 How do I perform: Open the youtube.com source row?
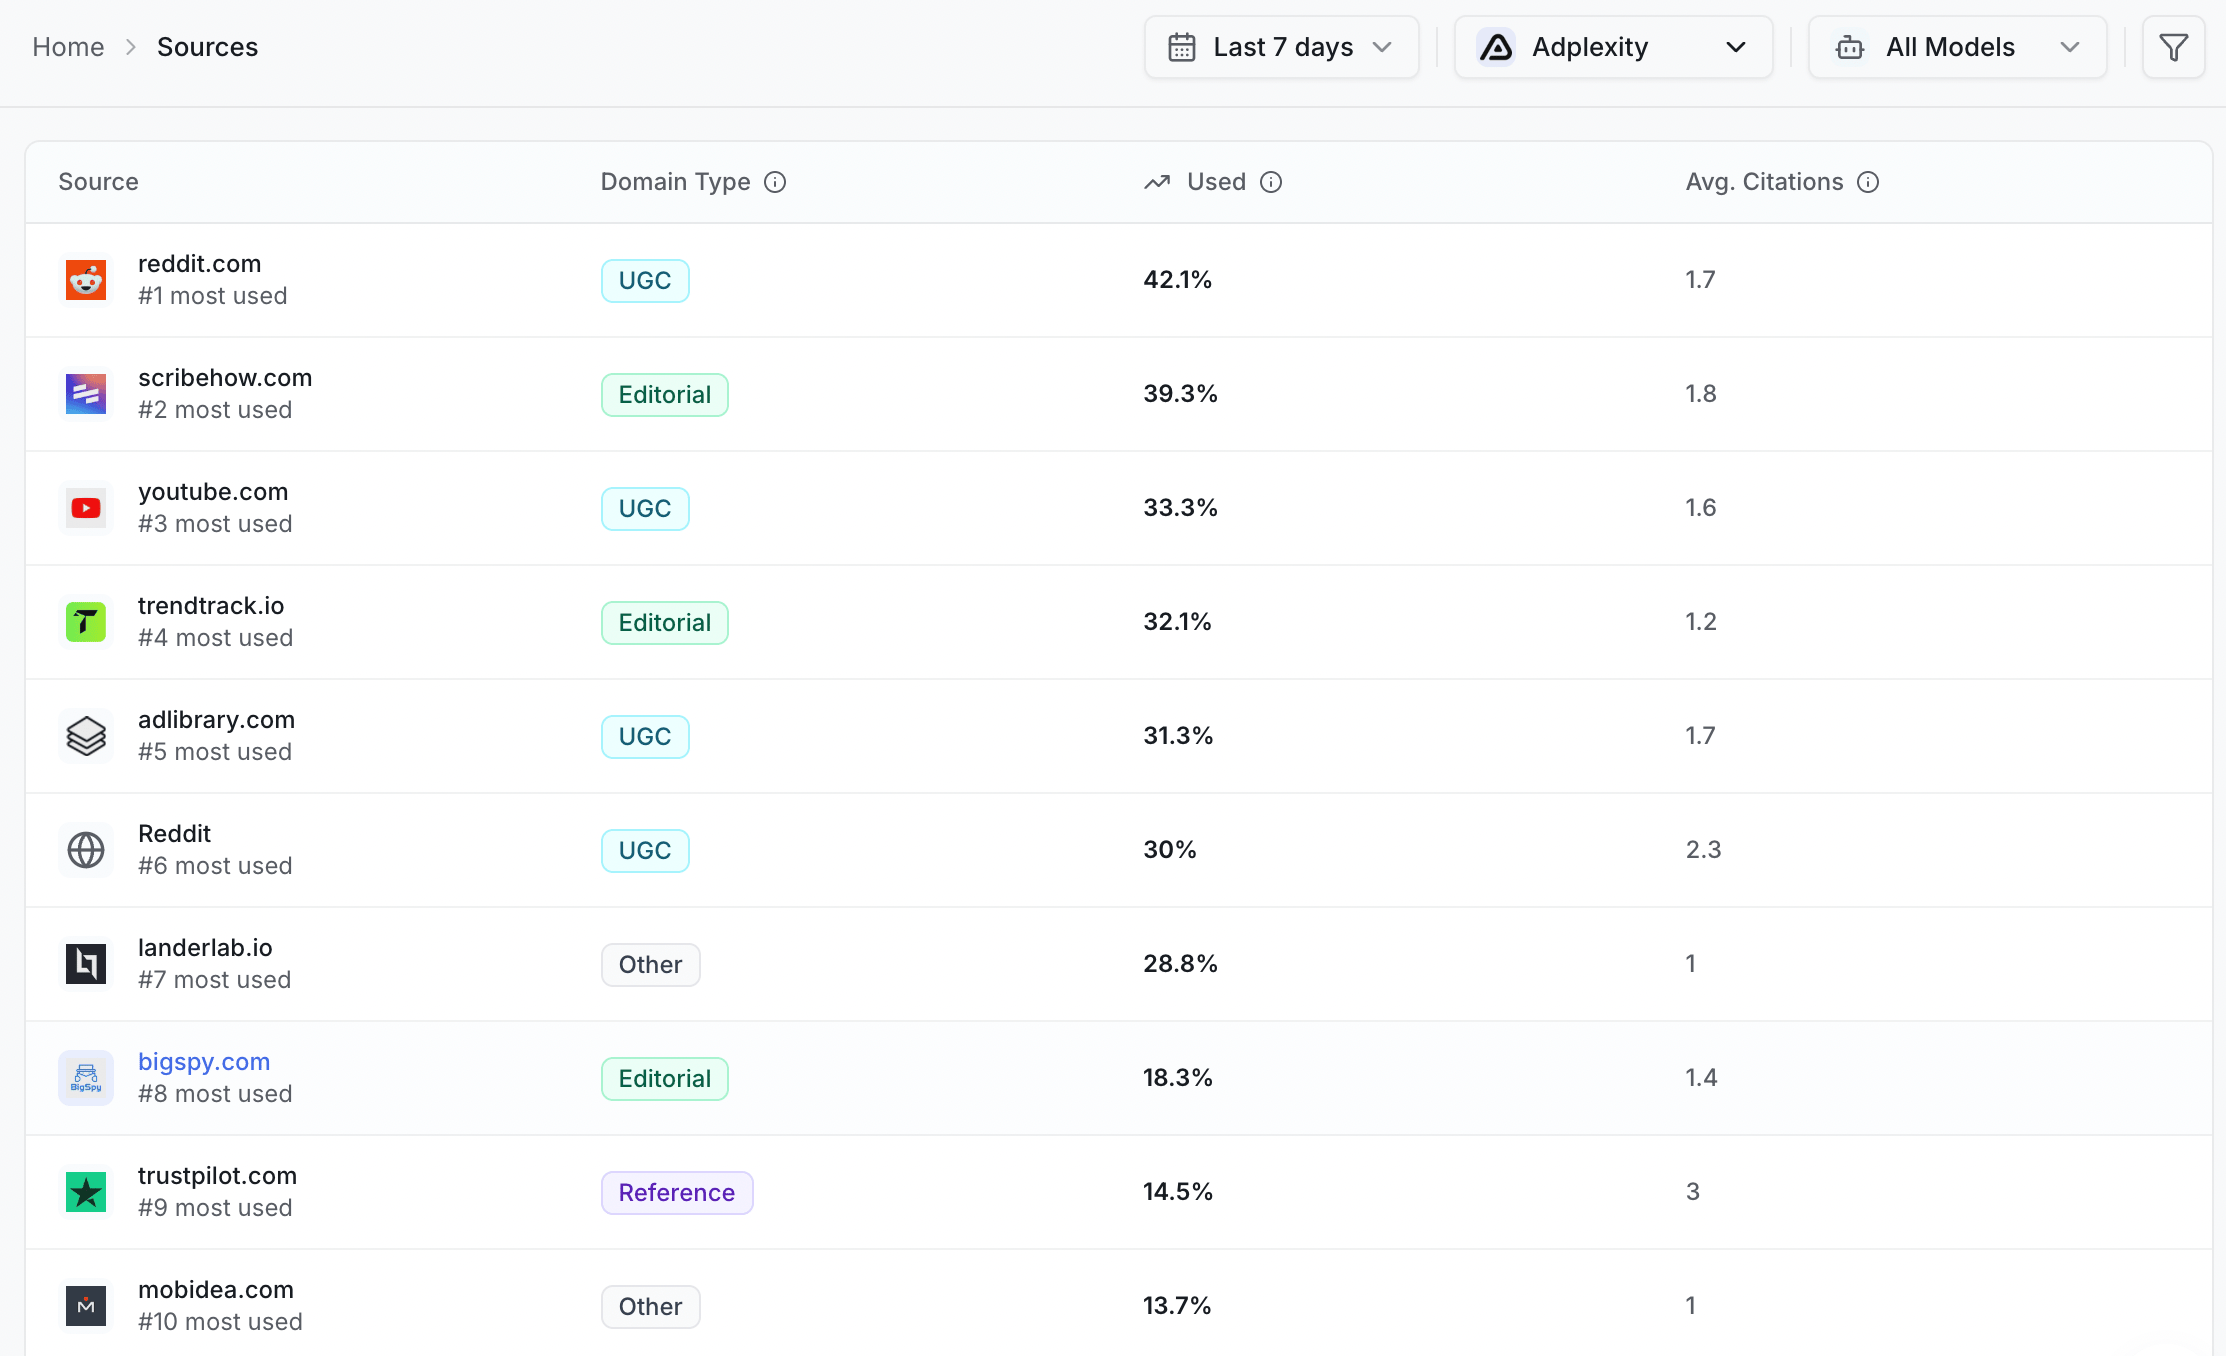click(x=1119, y=508)
